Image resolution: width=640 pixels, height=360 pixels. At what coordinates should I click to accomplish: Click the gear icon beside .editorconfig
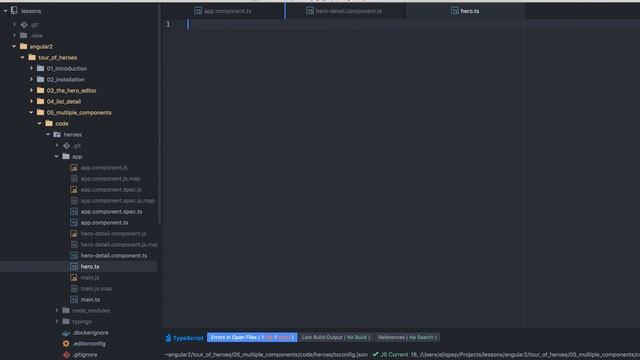(66, 344)
